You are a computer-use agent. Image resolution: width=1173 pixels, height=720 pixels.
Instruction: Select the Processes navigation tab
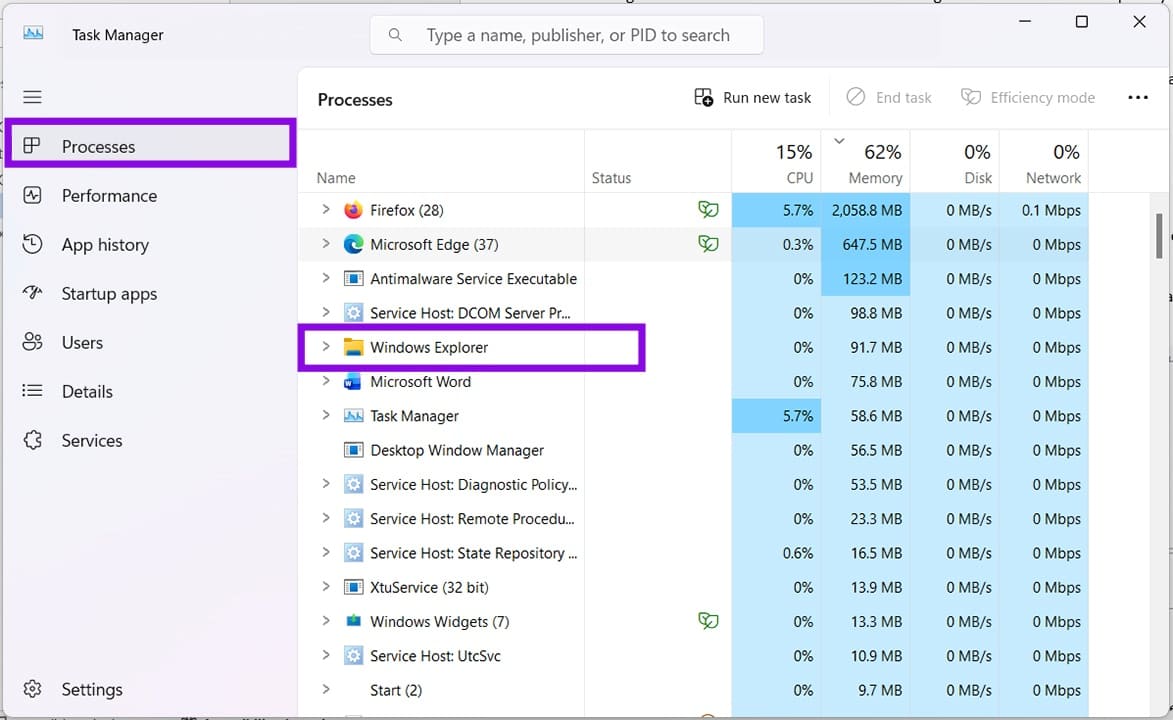(150, 146)
